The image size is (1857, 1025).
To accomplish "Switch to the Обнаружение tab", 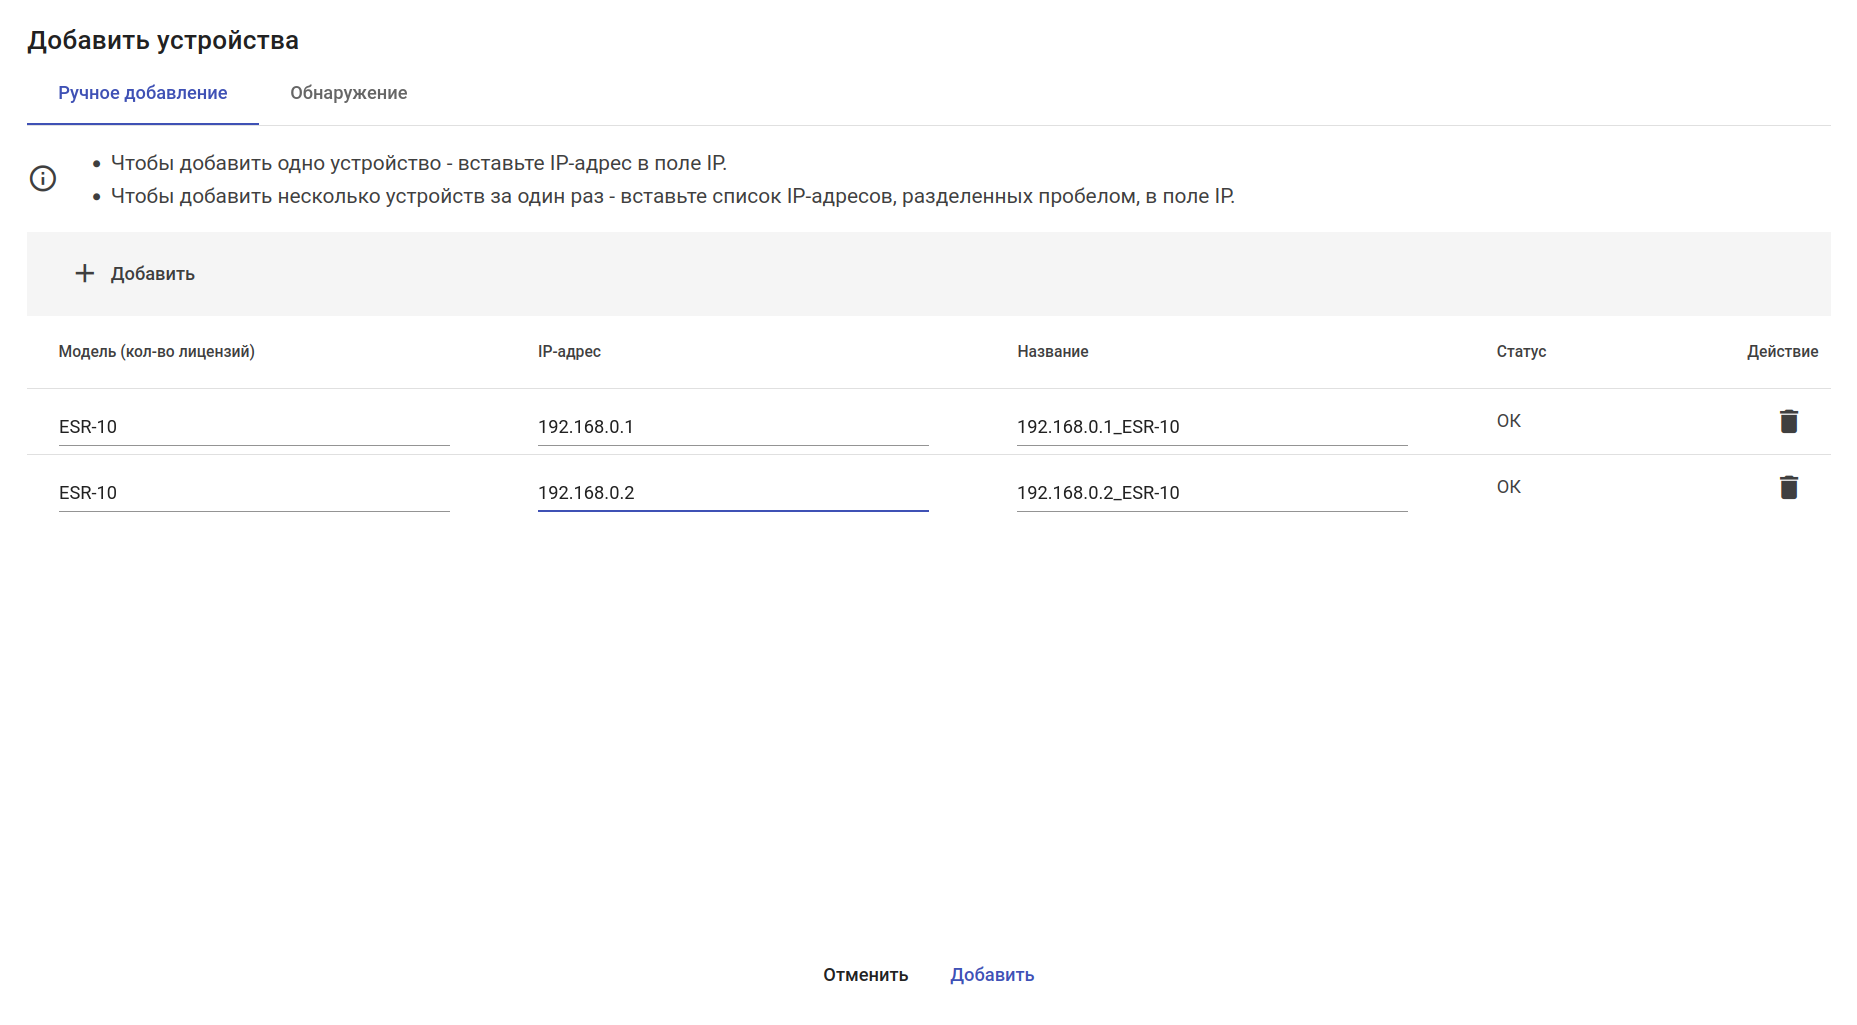I will (x=348, y=93).
